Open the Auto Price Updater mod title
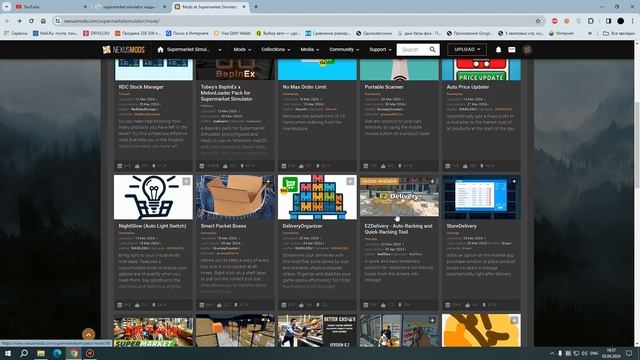Viewport: 640px width, 360px height. click(x=468, y=87)
